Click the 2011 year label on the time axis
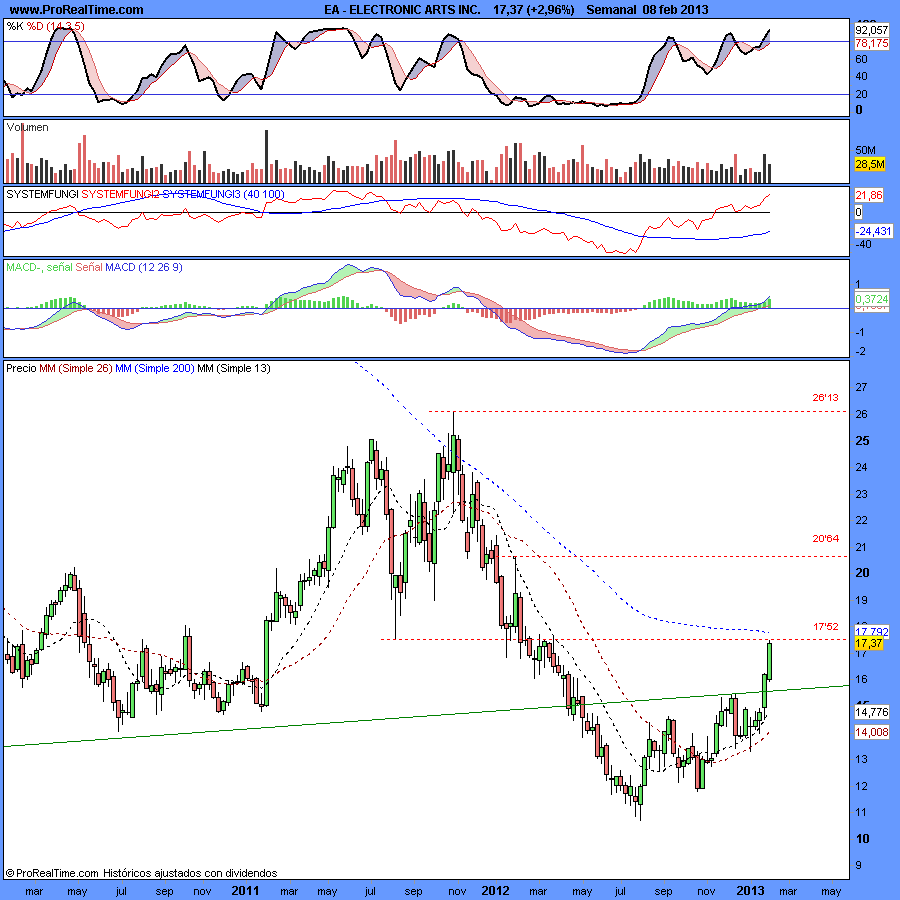The image size is (900, 900). point(245,891)
